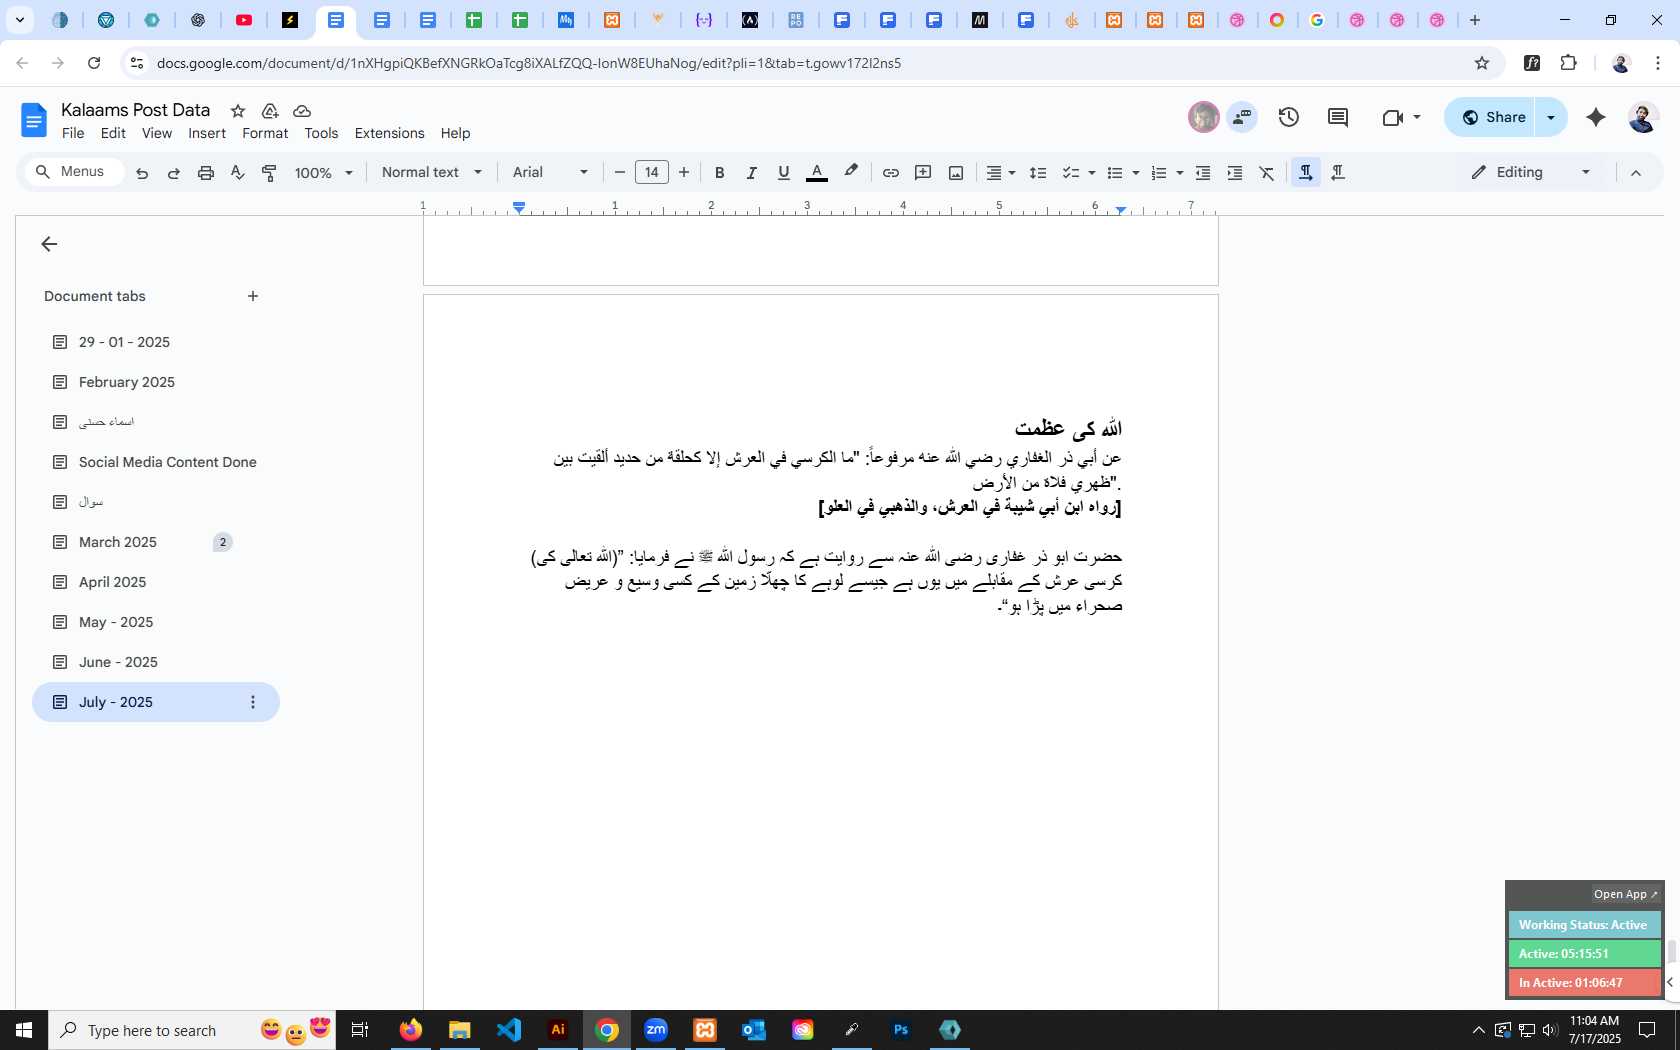Show all comments icon
Screen dimensions: 1680x1050
1338,117
